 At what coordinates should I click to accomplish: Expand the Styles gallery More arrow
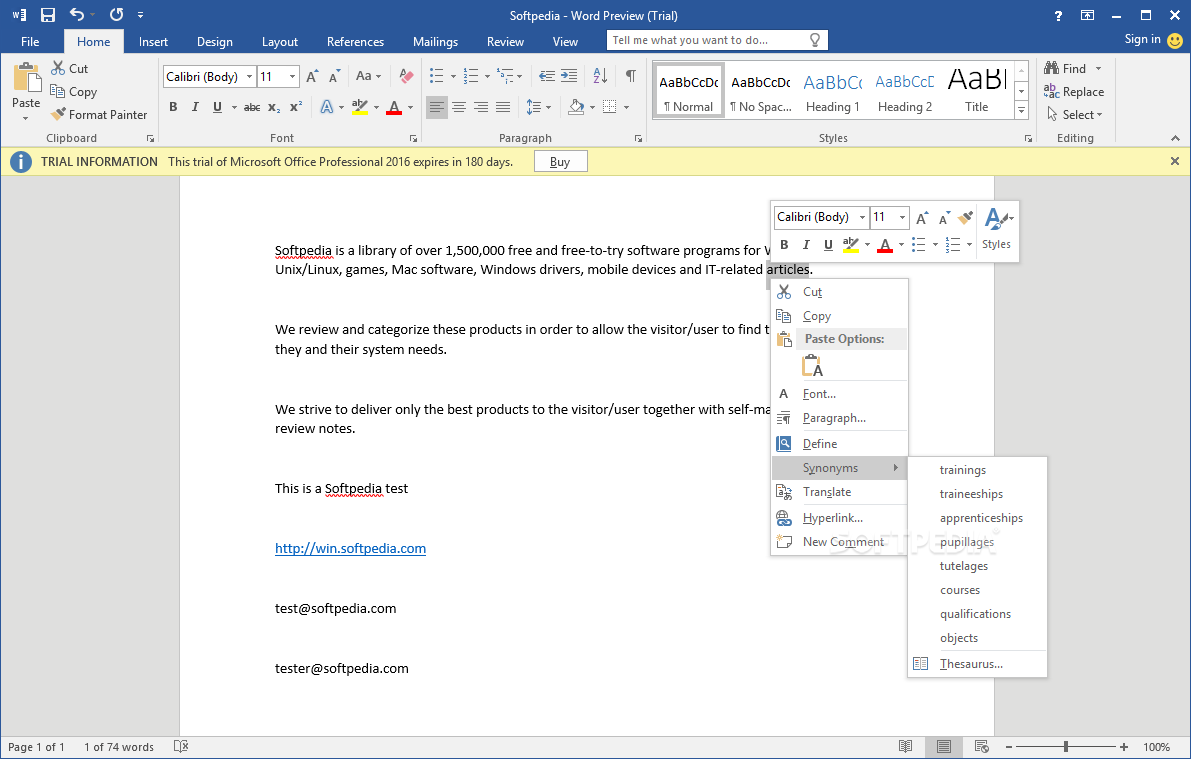click(x=1022, y=110)
